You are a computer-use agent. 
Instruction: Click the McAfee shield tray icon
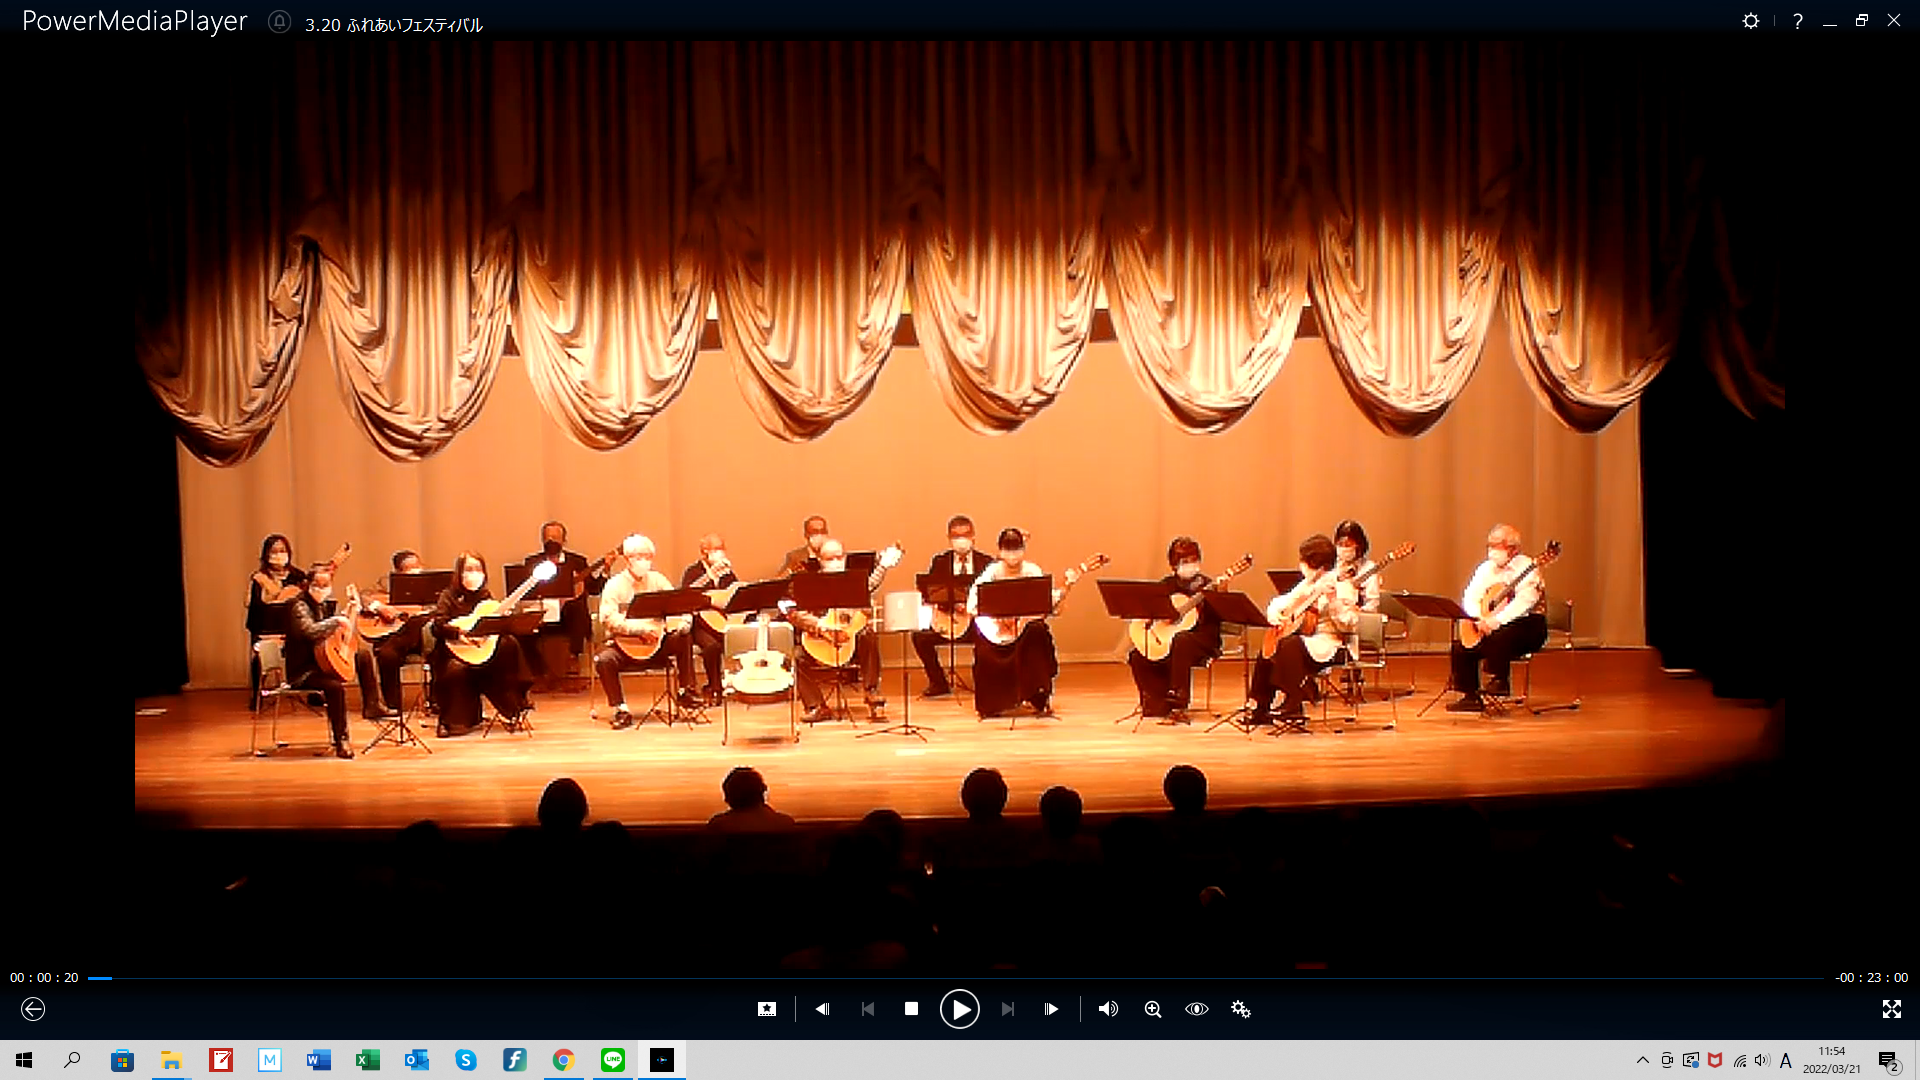tap(1715, 1060)
